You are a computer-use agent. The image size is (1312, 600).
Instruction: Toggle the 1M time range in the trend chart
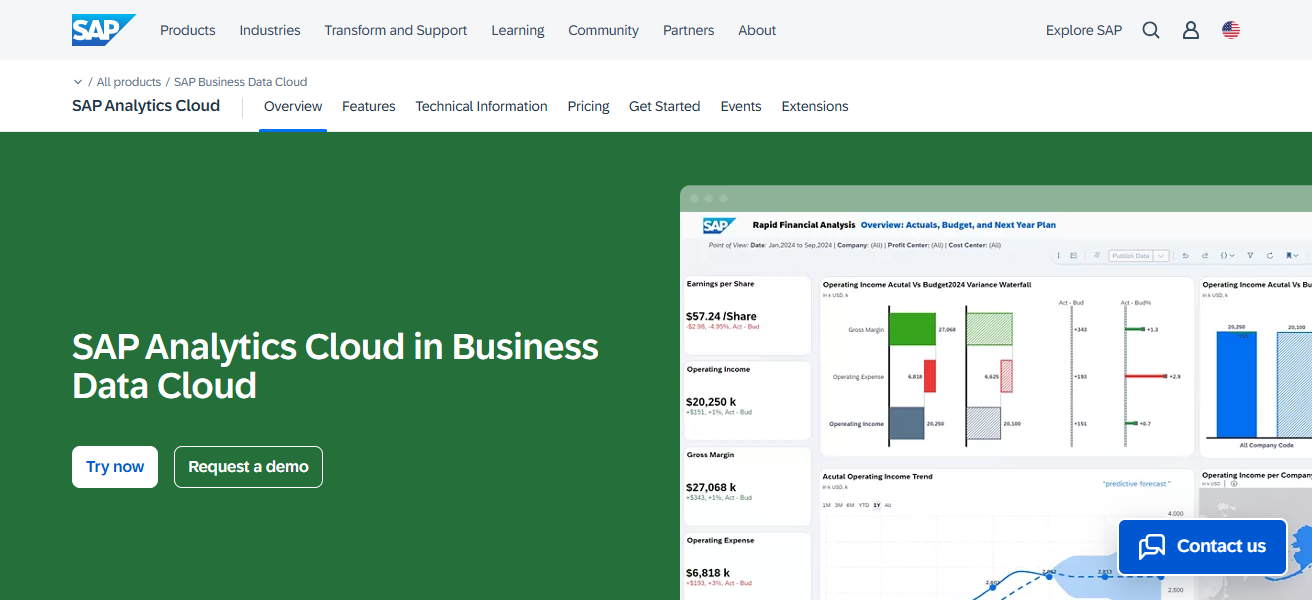[x=827, y=506]
